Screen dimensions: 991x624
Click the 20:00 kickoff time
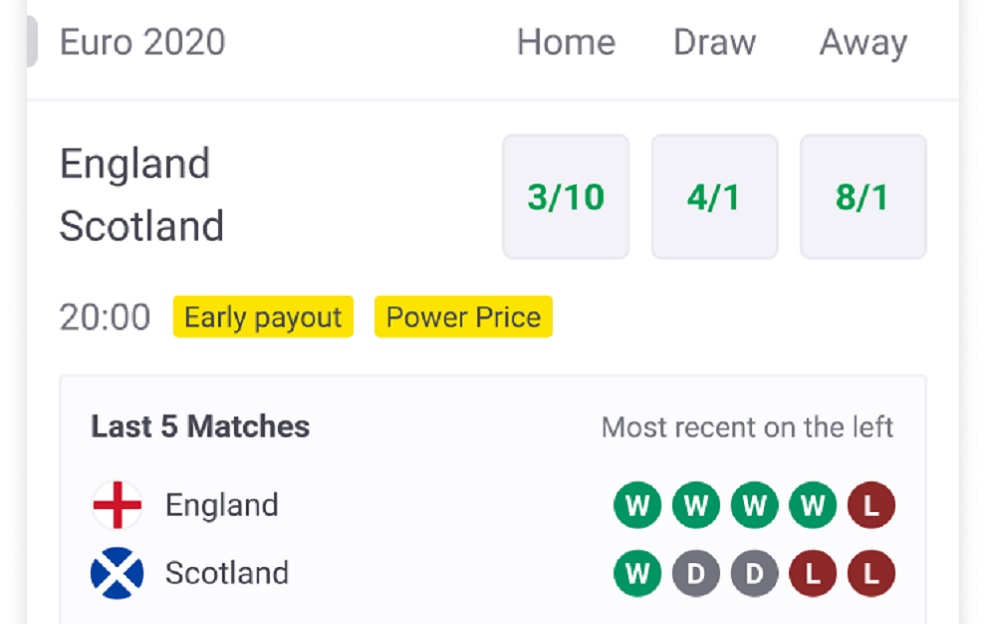[105, 317]
